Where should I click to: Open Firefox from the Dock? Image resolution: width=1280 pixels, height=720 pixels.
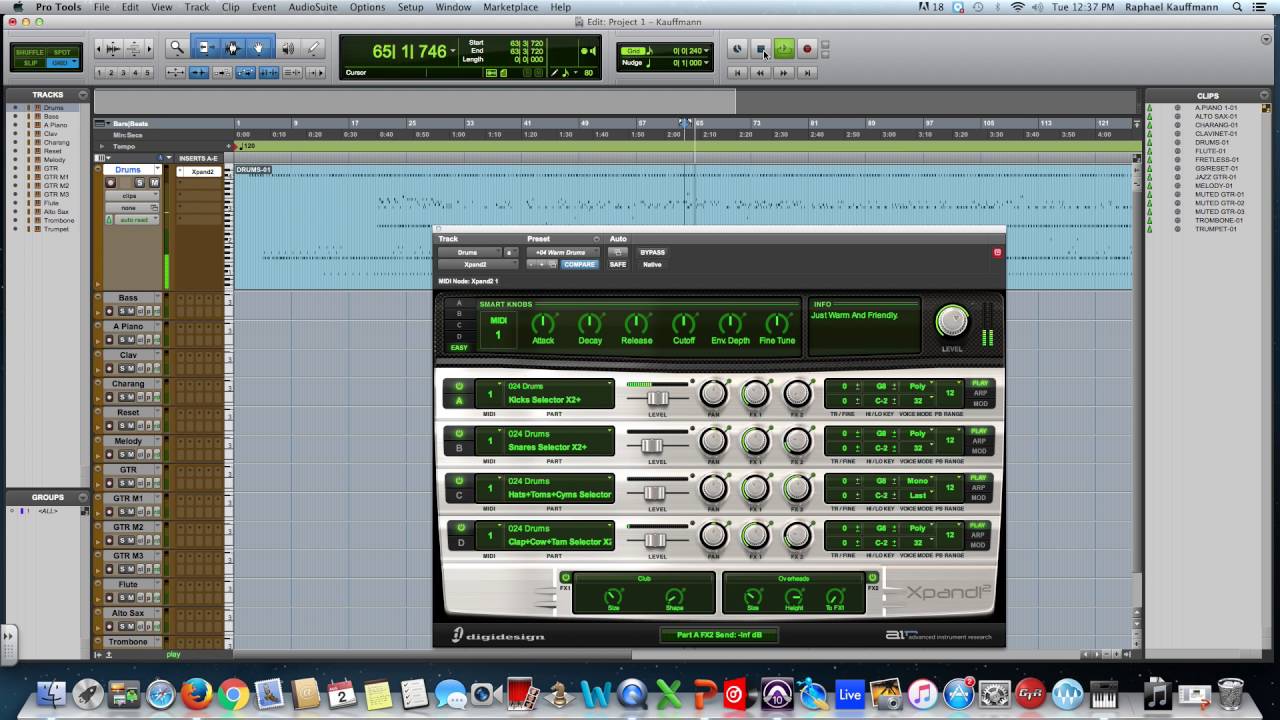[x=197, y=693]
